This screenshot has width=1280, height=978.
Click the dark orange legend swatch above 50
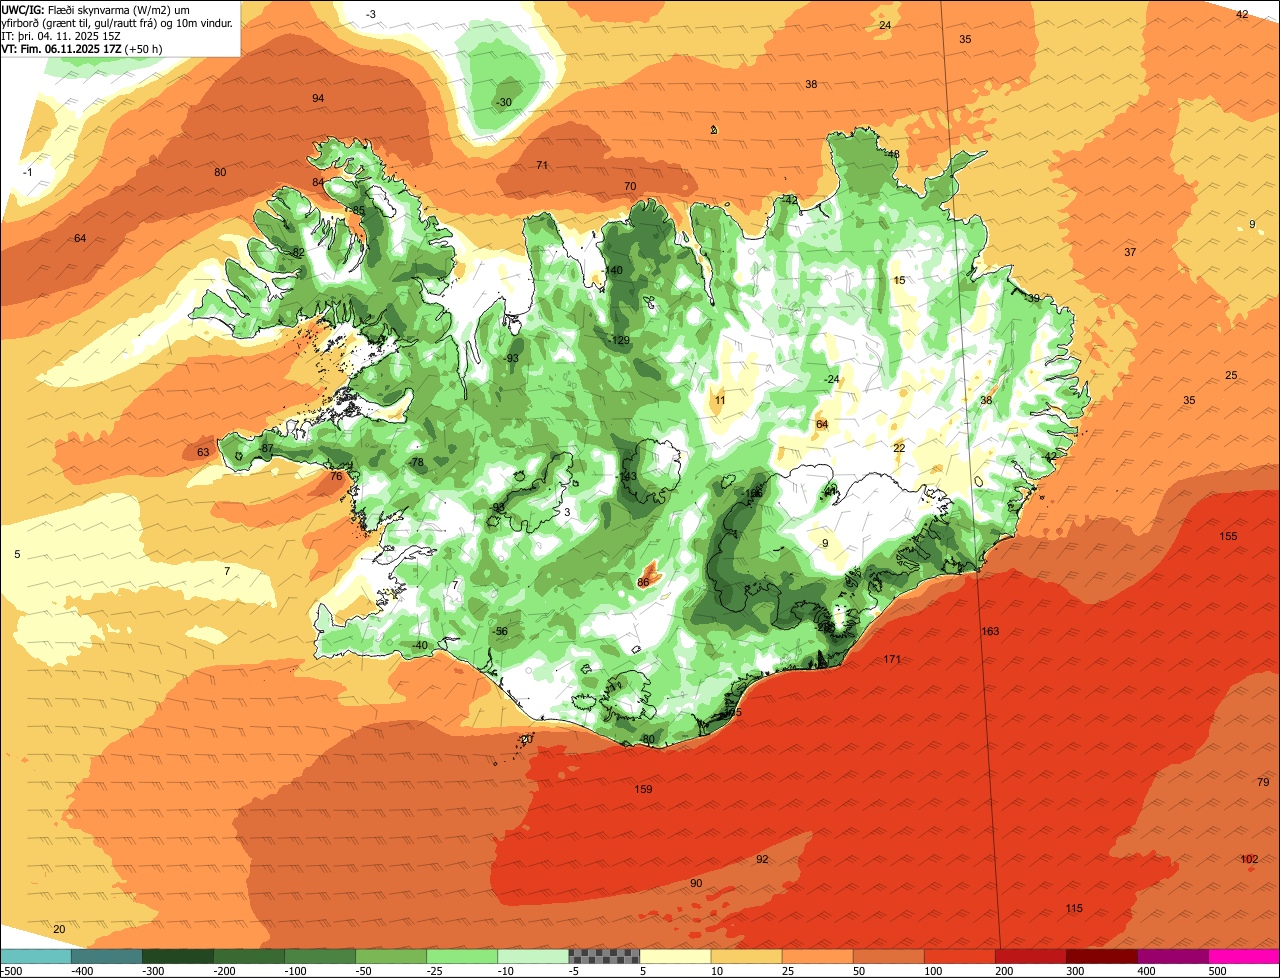tap(888, 957)
